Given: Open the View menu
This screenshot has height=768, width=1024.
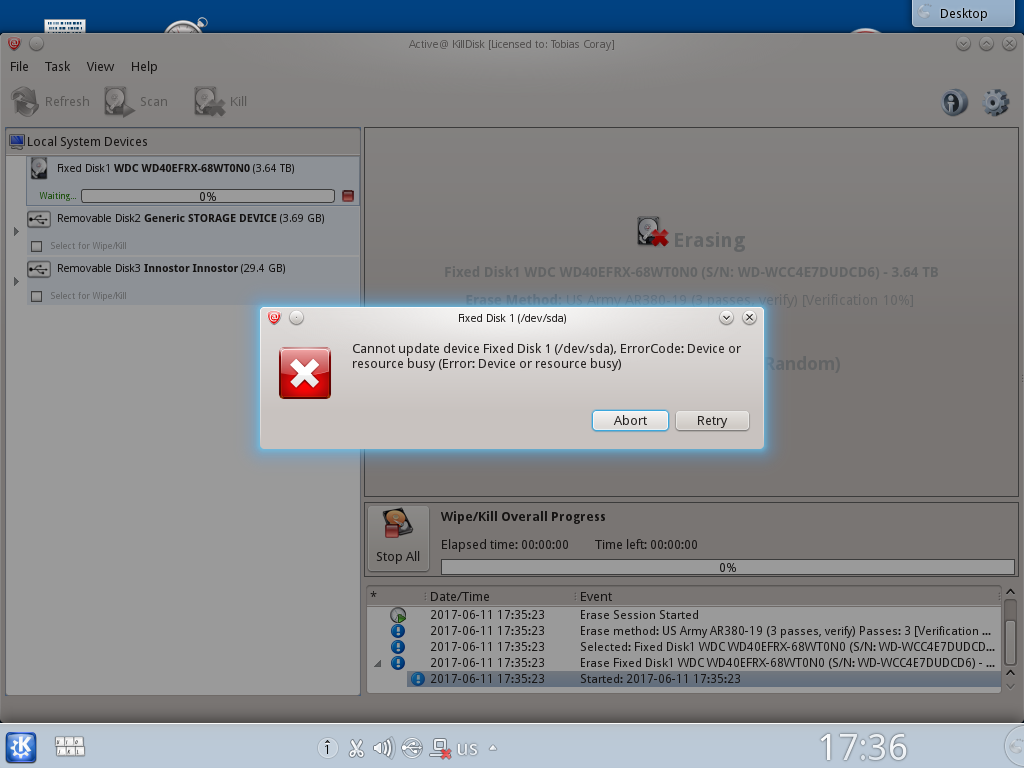Looking at the screenshot, I should pyautogui.click(x=100, y=67).
